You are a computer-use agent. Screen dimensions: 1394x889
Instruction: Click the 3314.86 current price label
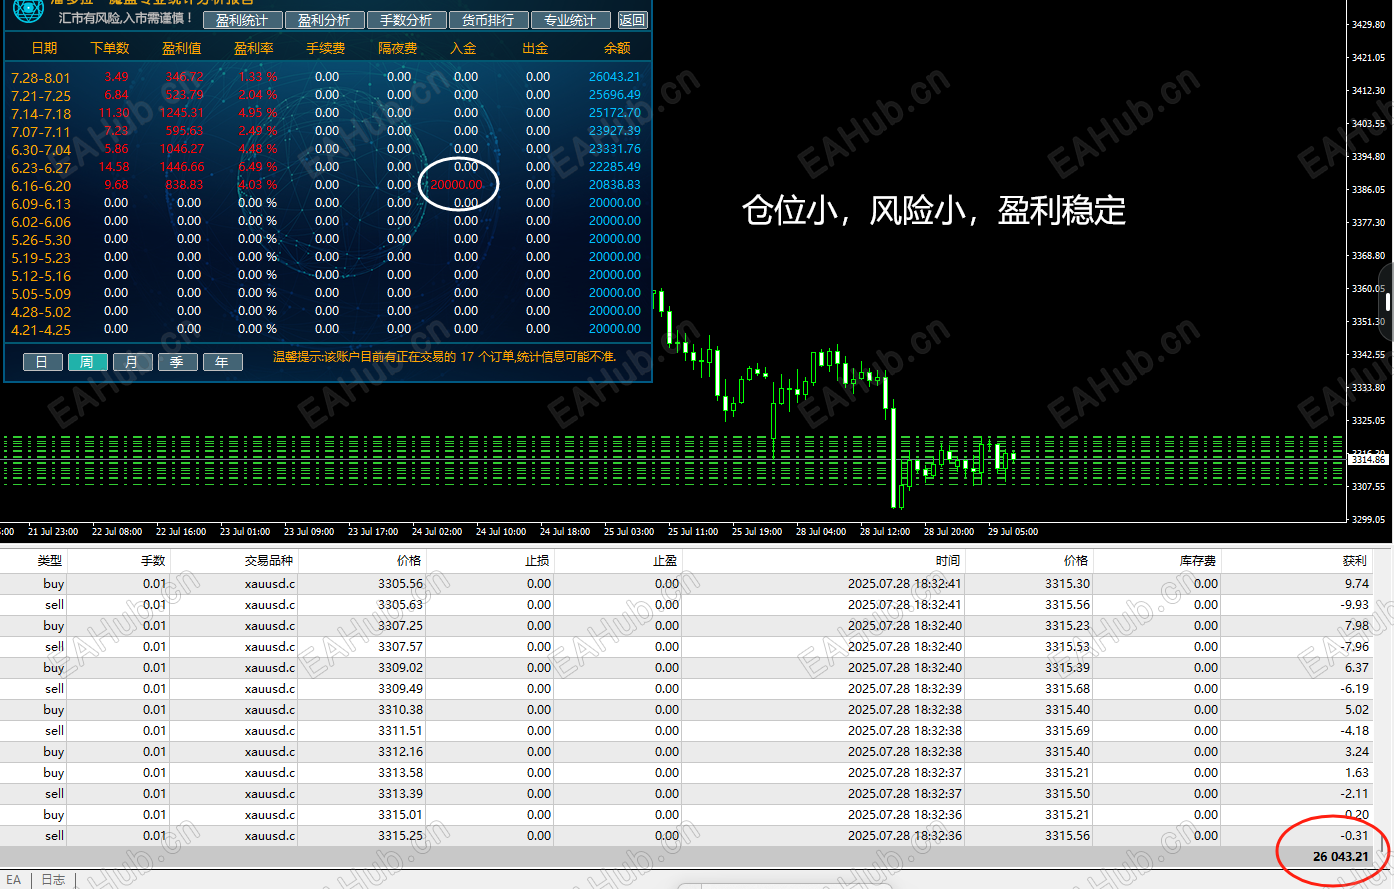(x=1369, y=459)
